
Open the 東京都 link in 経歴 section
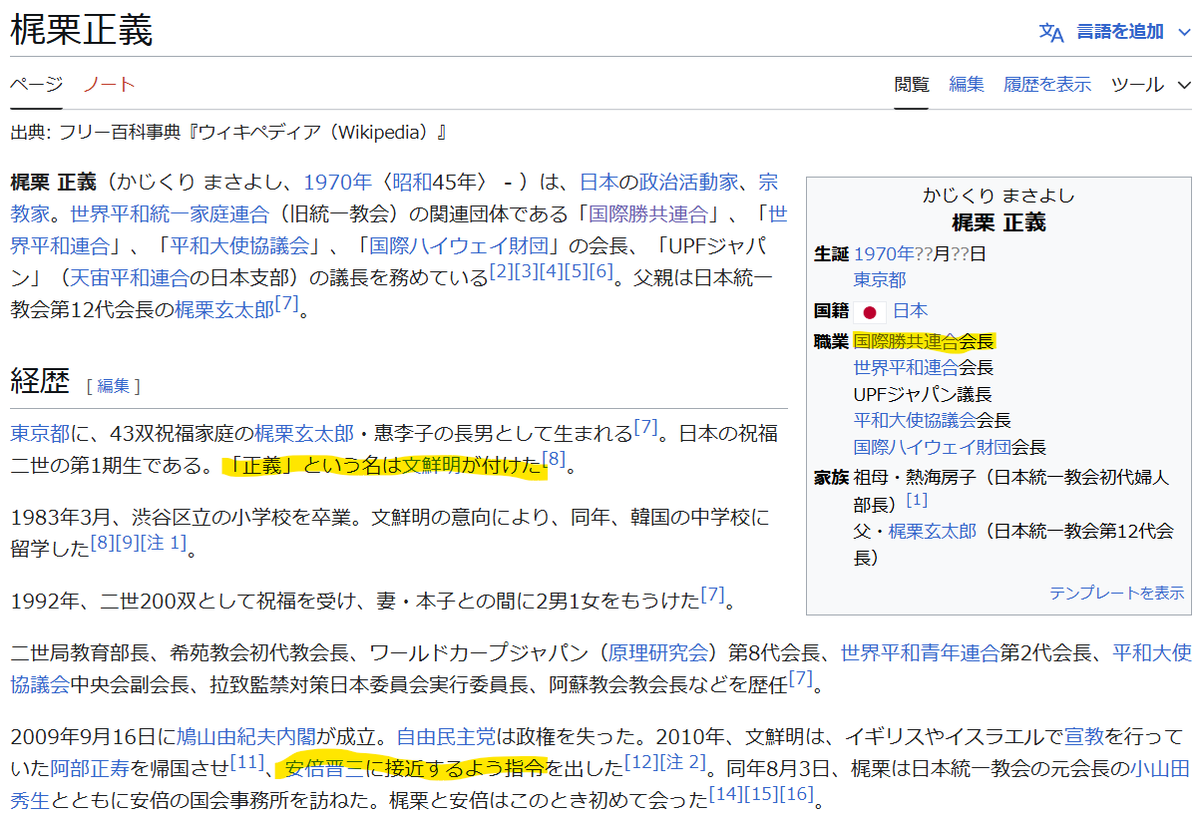coord(40,433)
